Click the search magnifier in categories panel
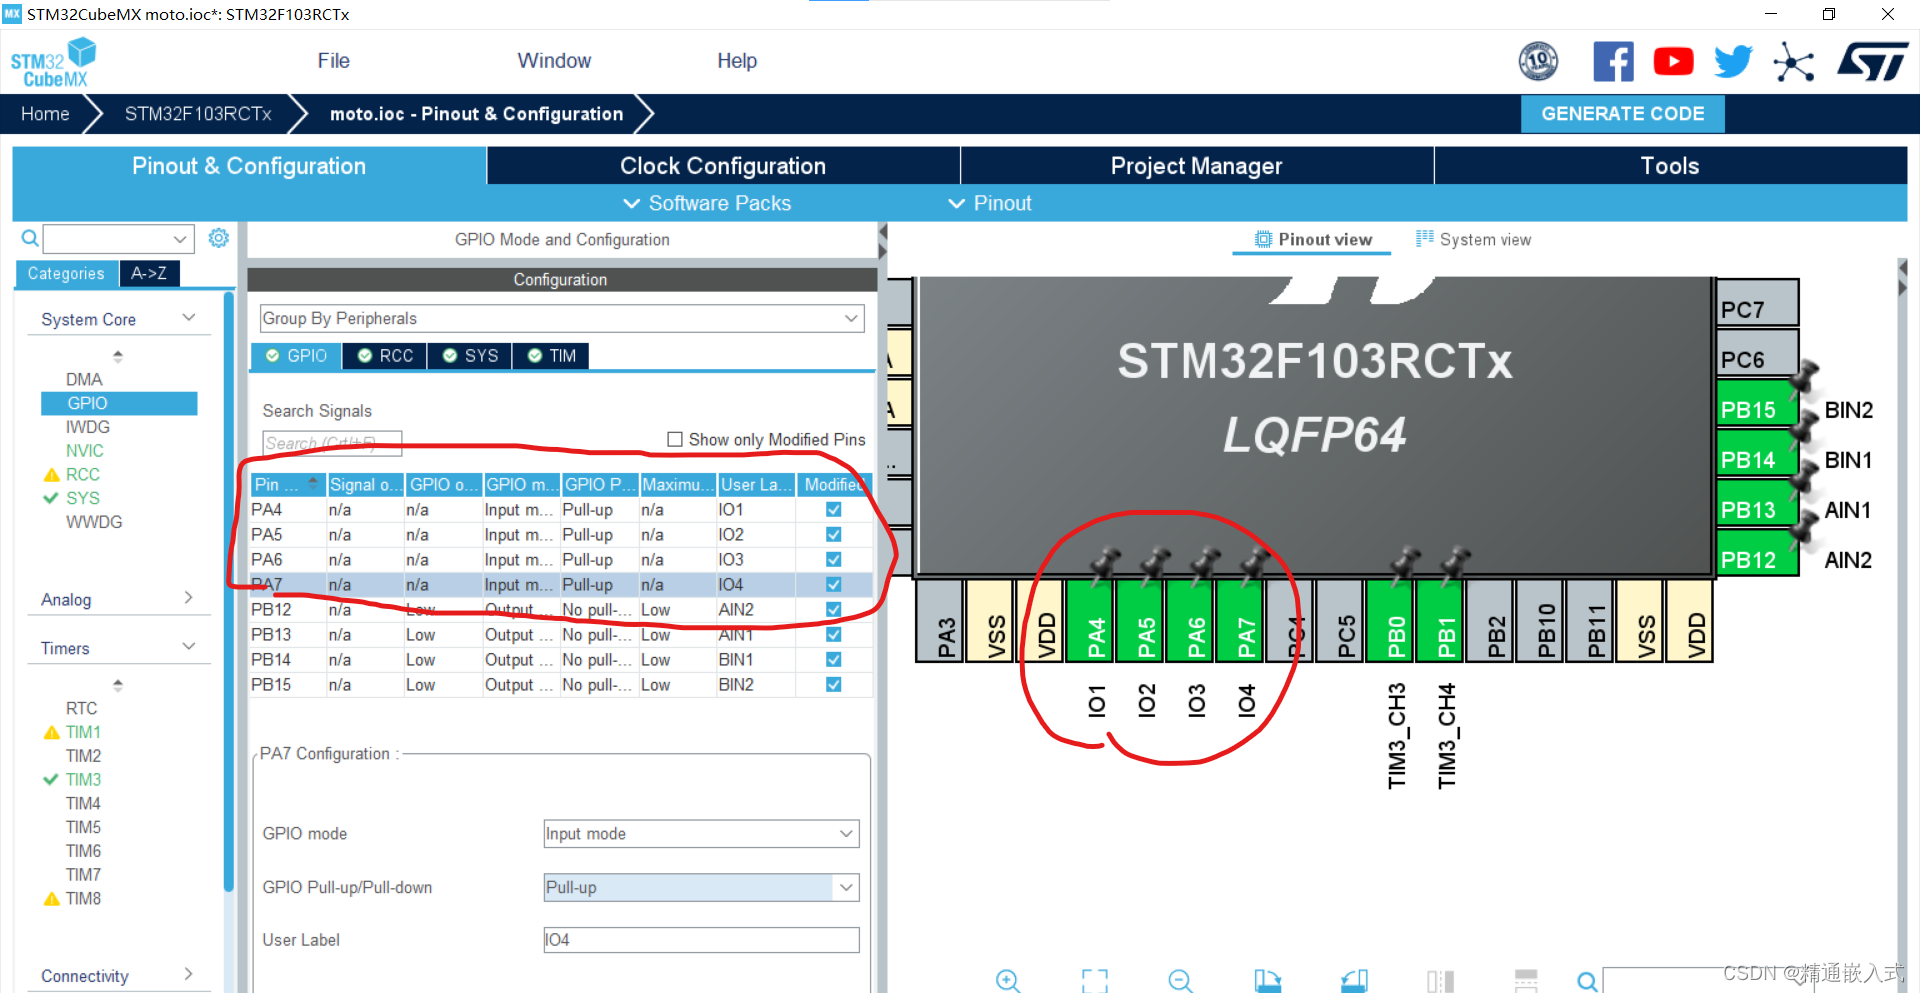Viewport: 1920px width, 993px height. click(30, 238)
